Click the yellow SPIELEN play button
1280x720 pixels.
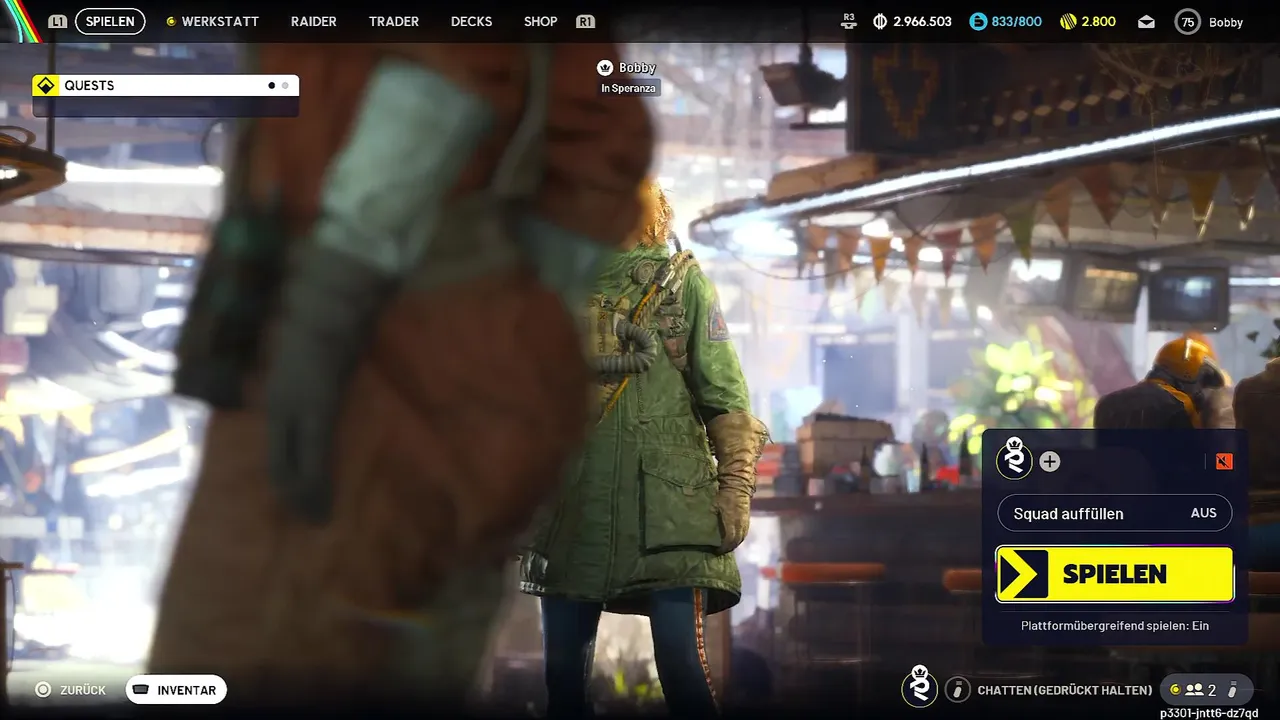(1115, 574)
